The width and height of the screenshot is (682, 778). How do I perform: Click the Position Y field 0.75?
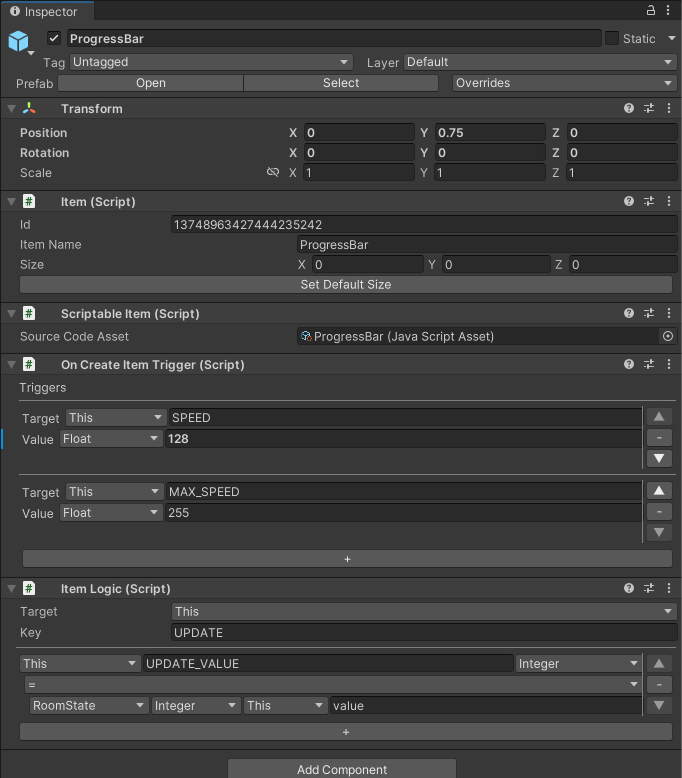tap(490, 132)
